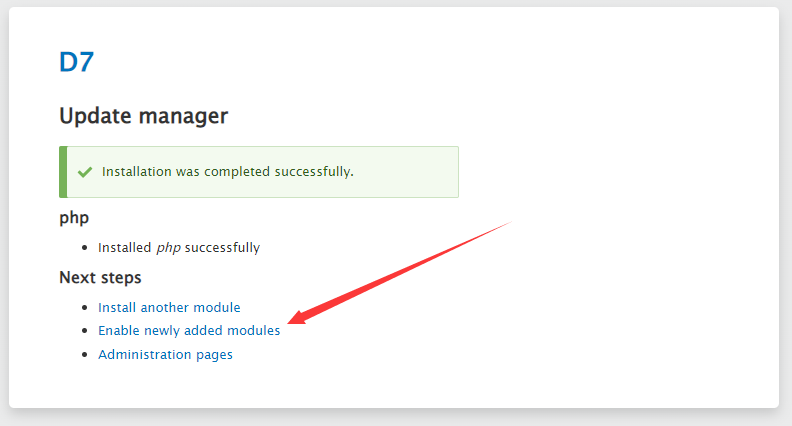Image resolution: width=792 pixels, height=426 pixels.
Task: Click the php section heading
Action: pos(74,218)
